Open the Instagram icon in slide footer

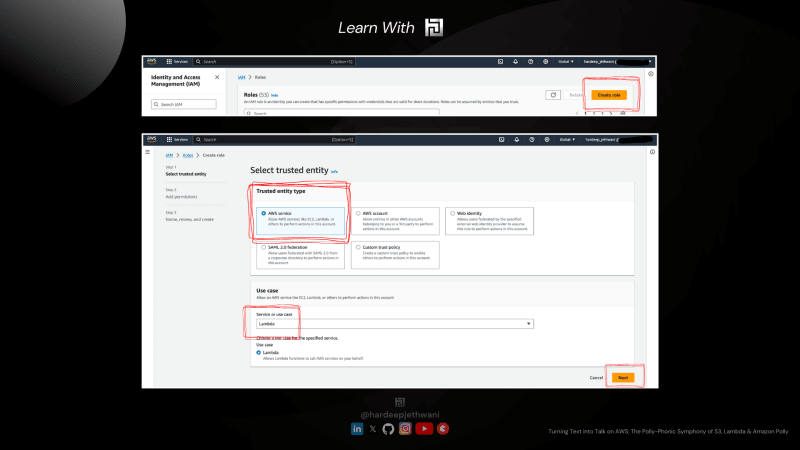click(x=405, y=429)
